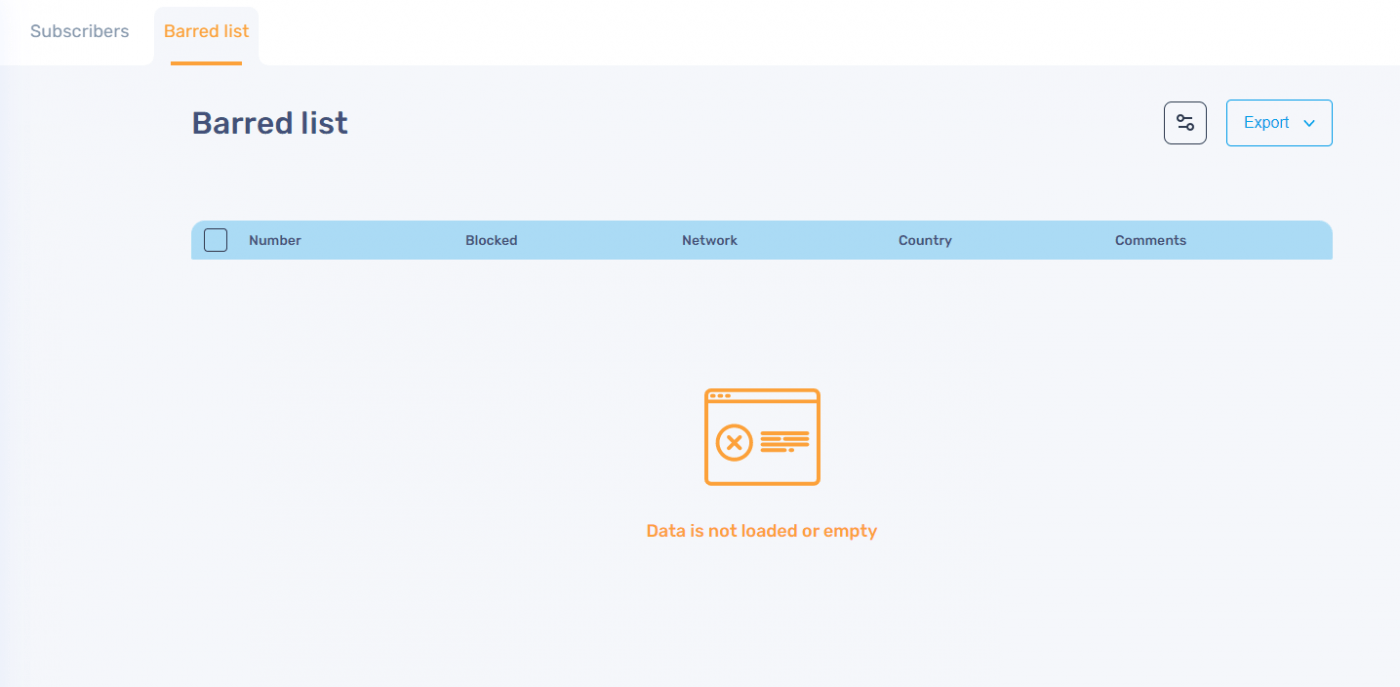Screen dimensions: 1400x687
Task: Click the "Barred list" page heading
Action: coord(270,123)
